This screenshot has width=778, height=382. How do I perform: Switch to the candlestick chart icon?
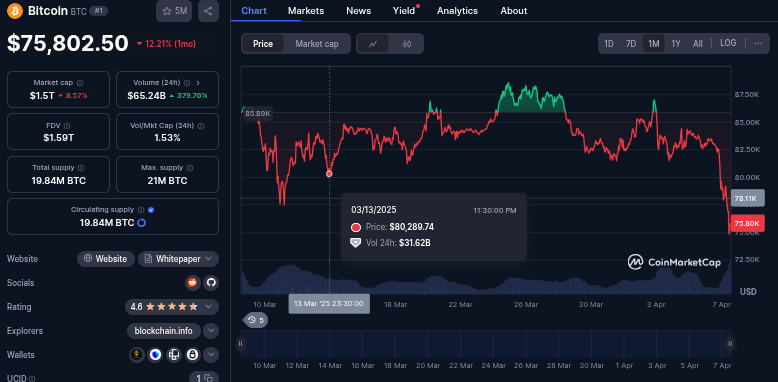(x=407, y=44)
